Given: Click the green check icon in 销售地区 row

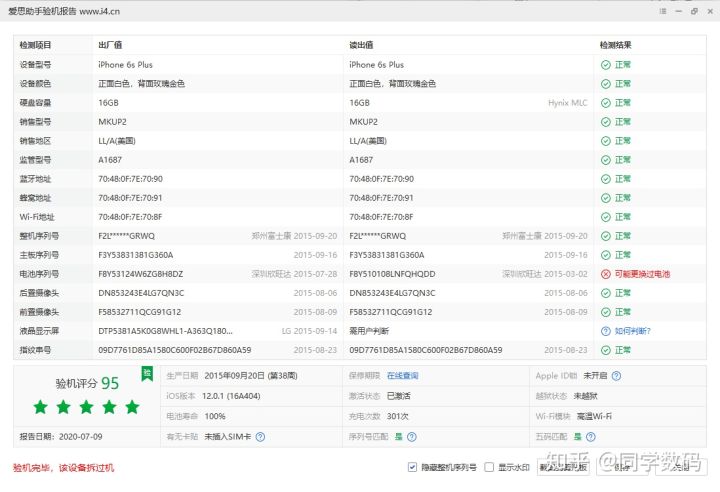Looking at the screenshot, I should [606, 141].
